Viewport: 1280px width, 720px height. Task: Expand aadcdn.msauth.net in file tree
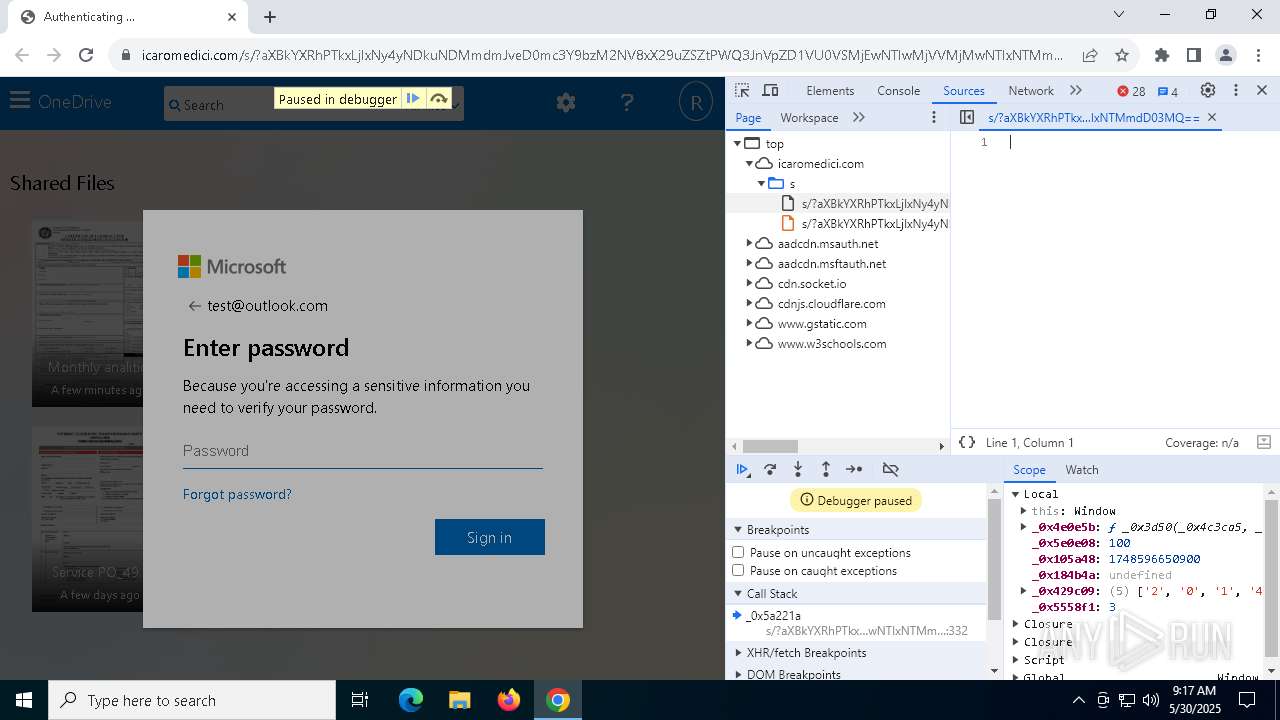[749, 243]
